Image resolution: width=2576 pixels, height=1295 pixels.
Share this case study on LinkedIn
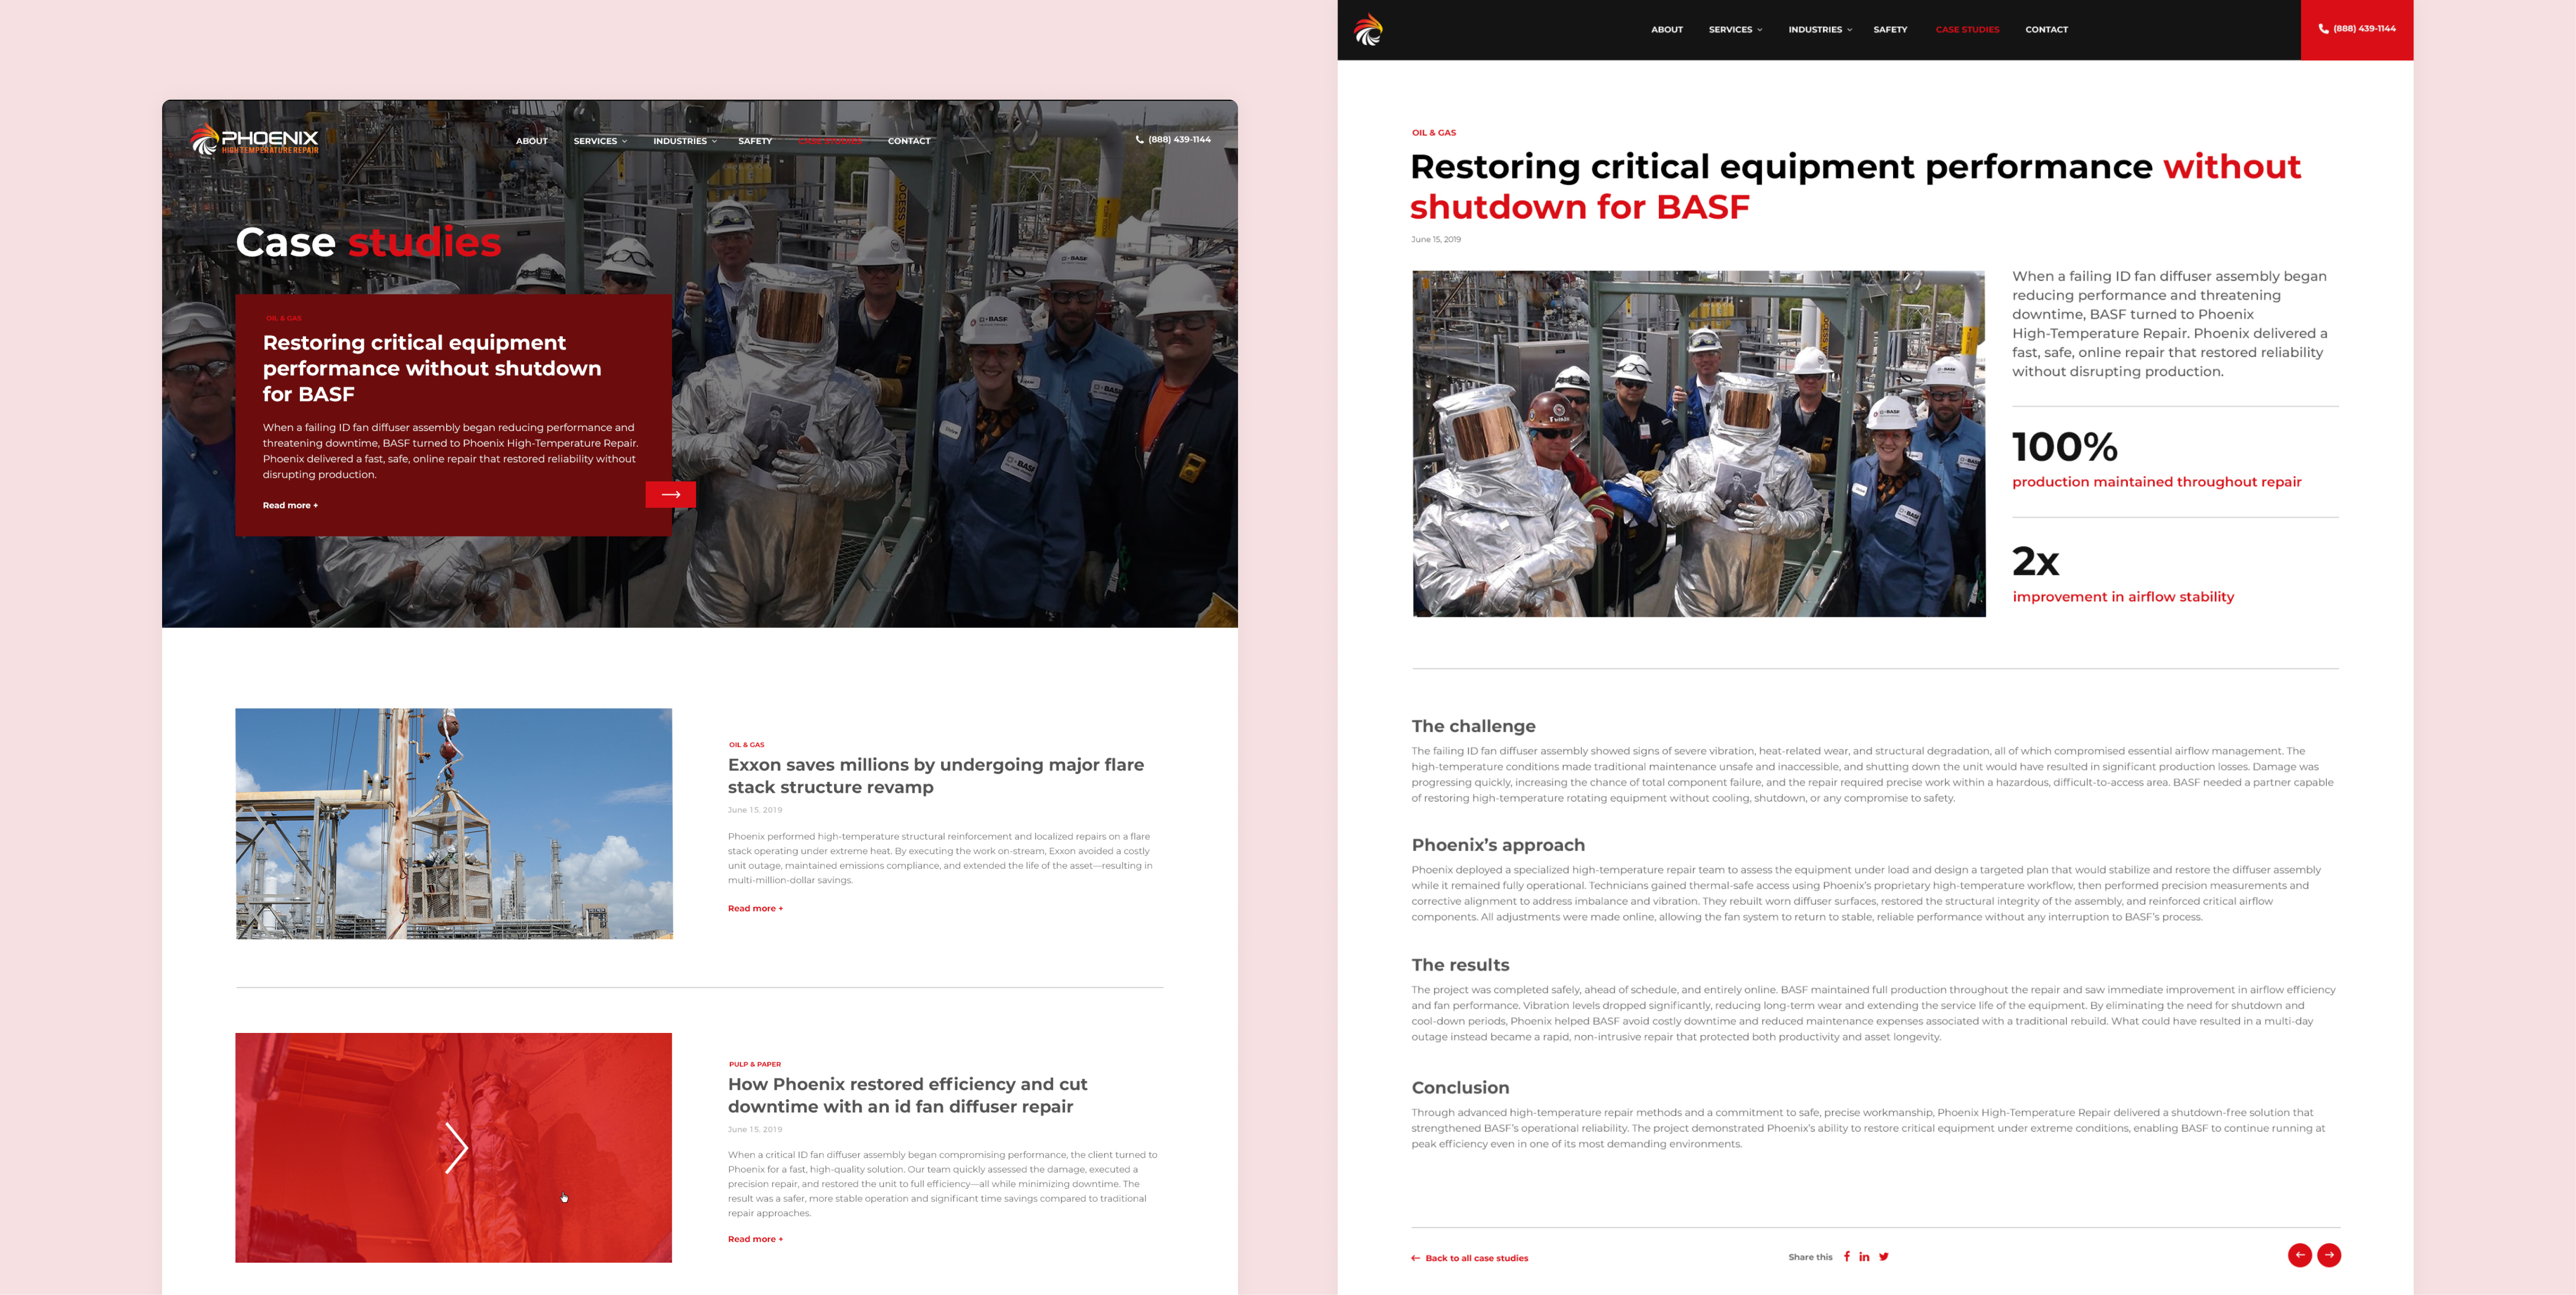1864,1257
